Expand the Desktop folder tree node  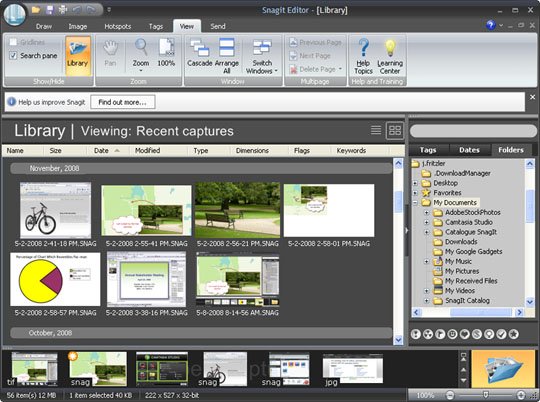point(415,183)
